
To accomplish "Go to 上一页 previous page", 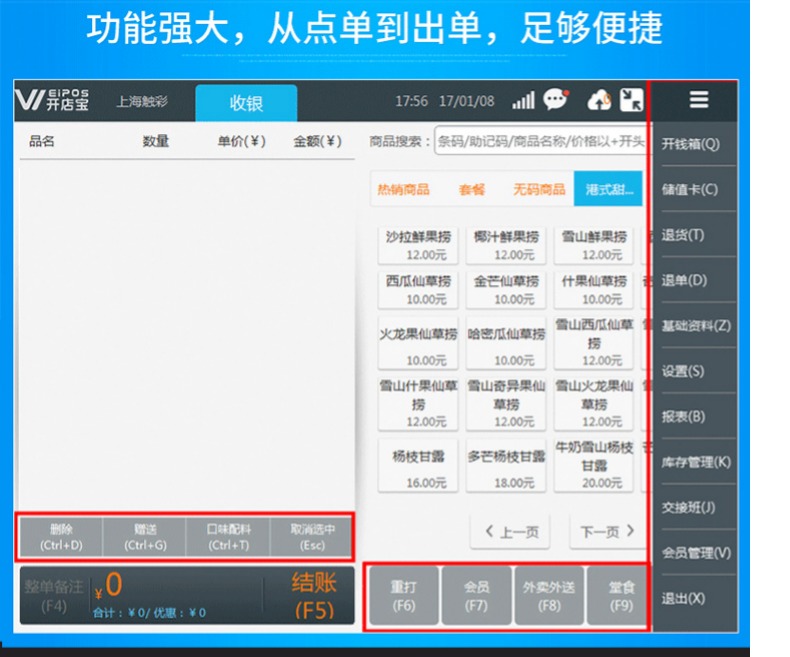I will [x=510, y=532].
